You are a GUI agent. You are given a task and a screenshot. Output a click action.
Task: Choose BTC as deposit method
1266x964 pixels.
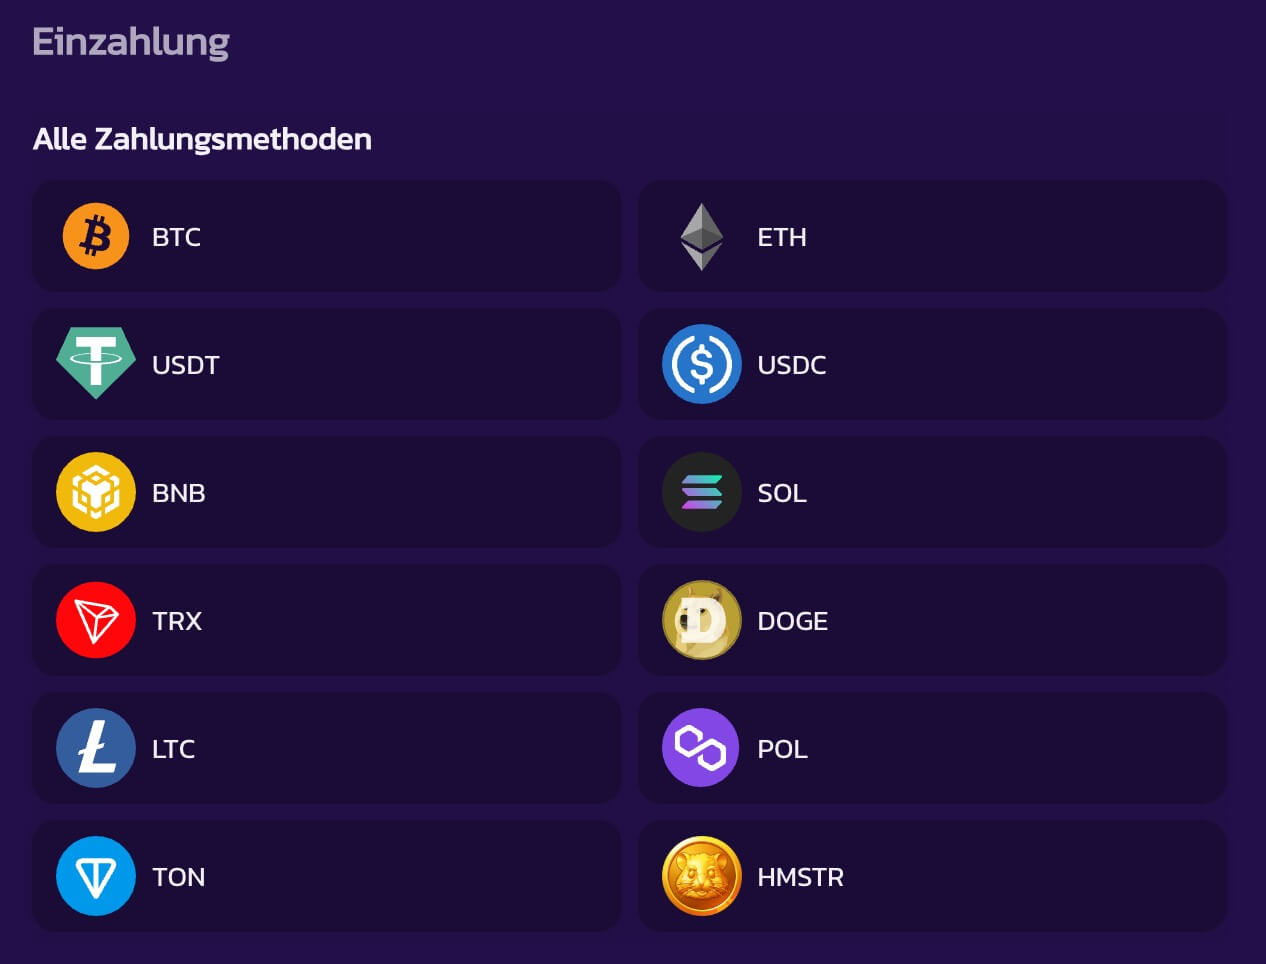tap(327, 236)
